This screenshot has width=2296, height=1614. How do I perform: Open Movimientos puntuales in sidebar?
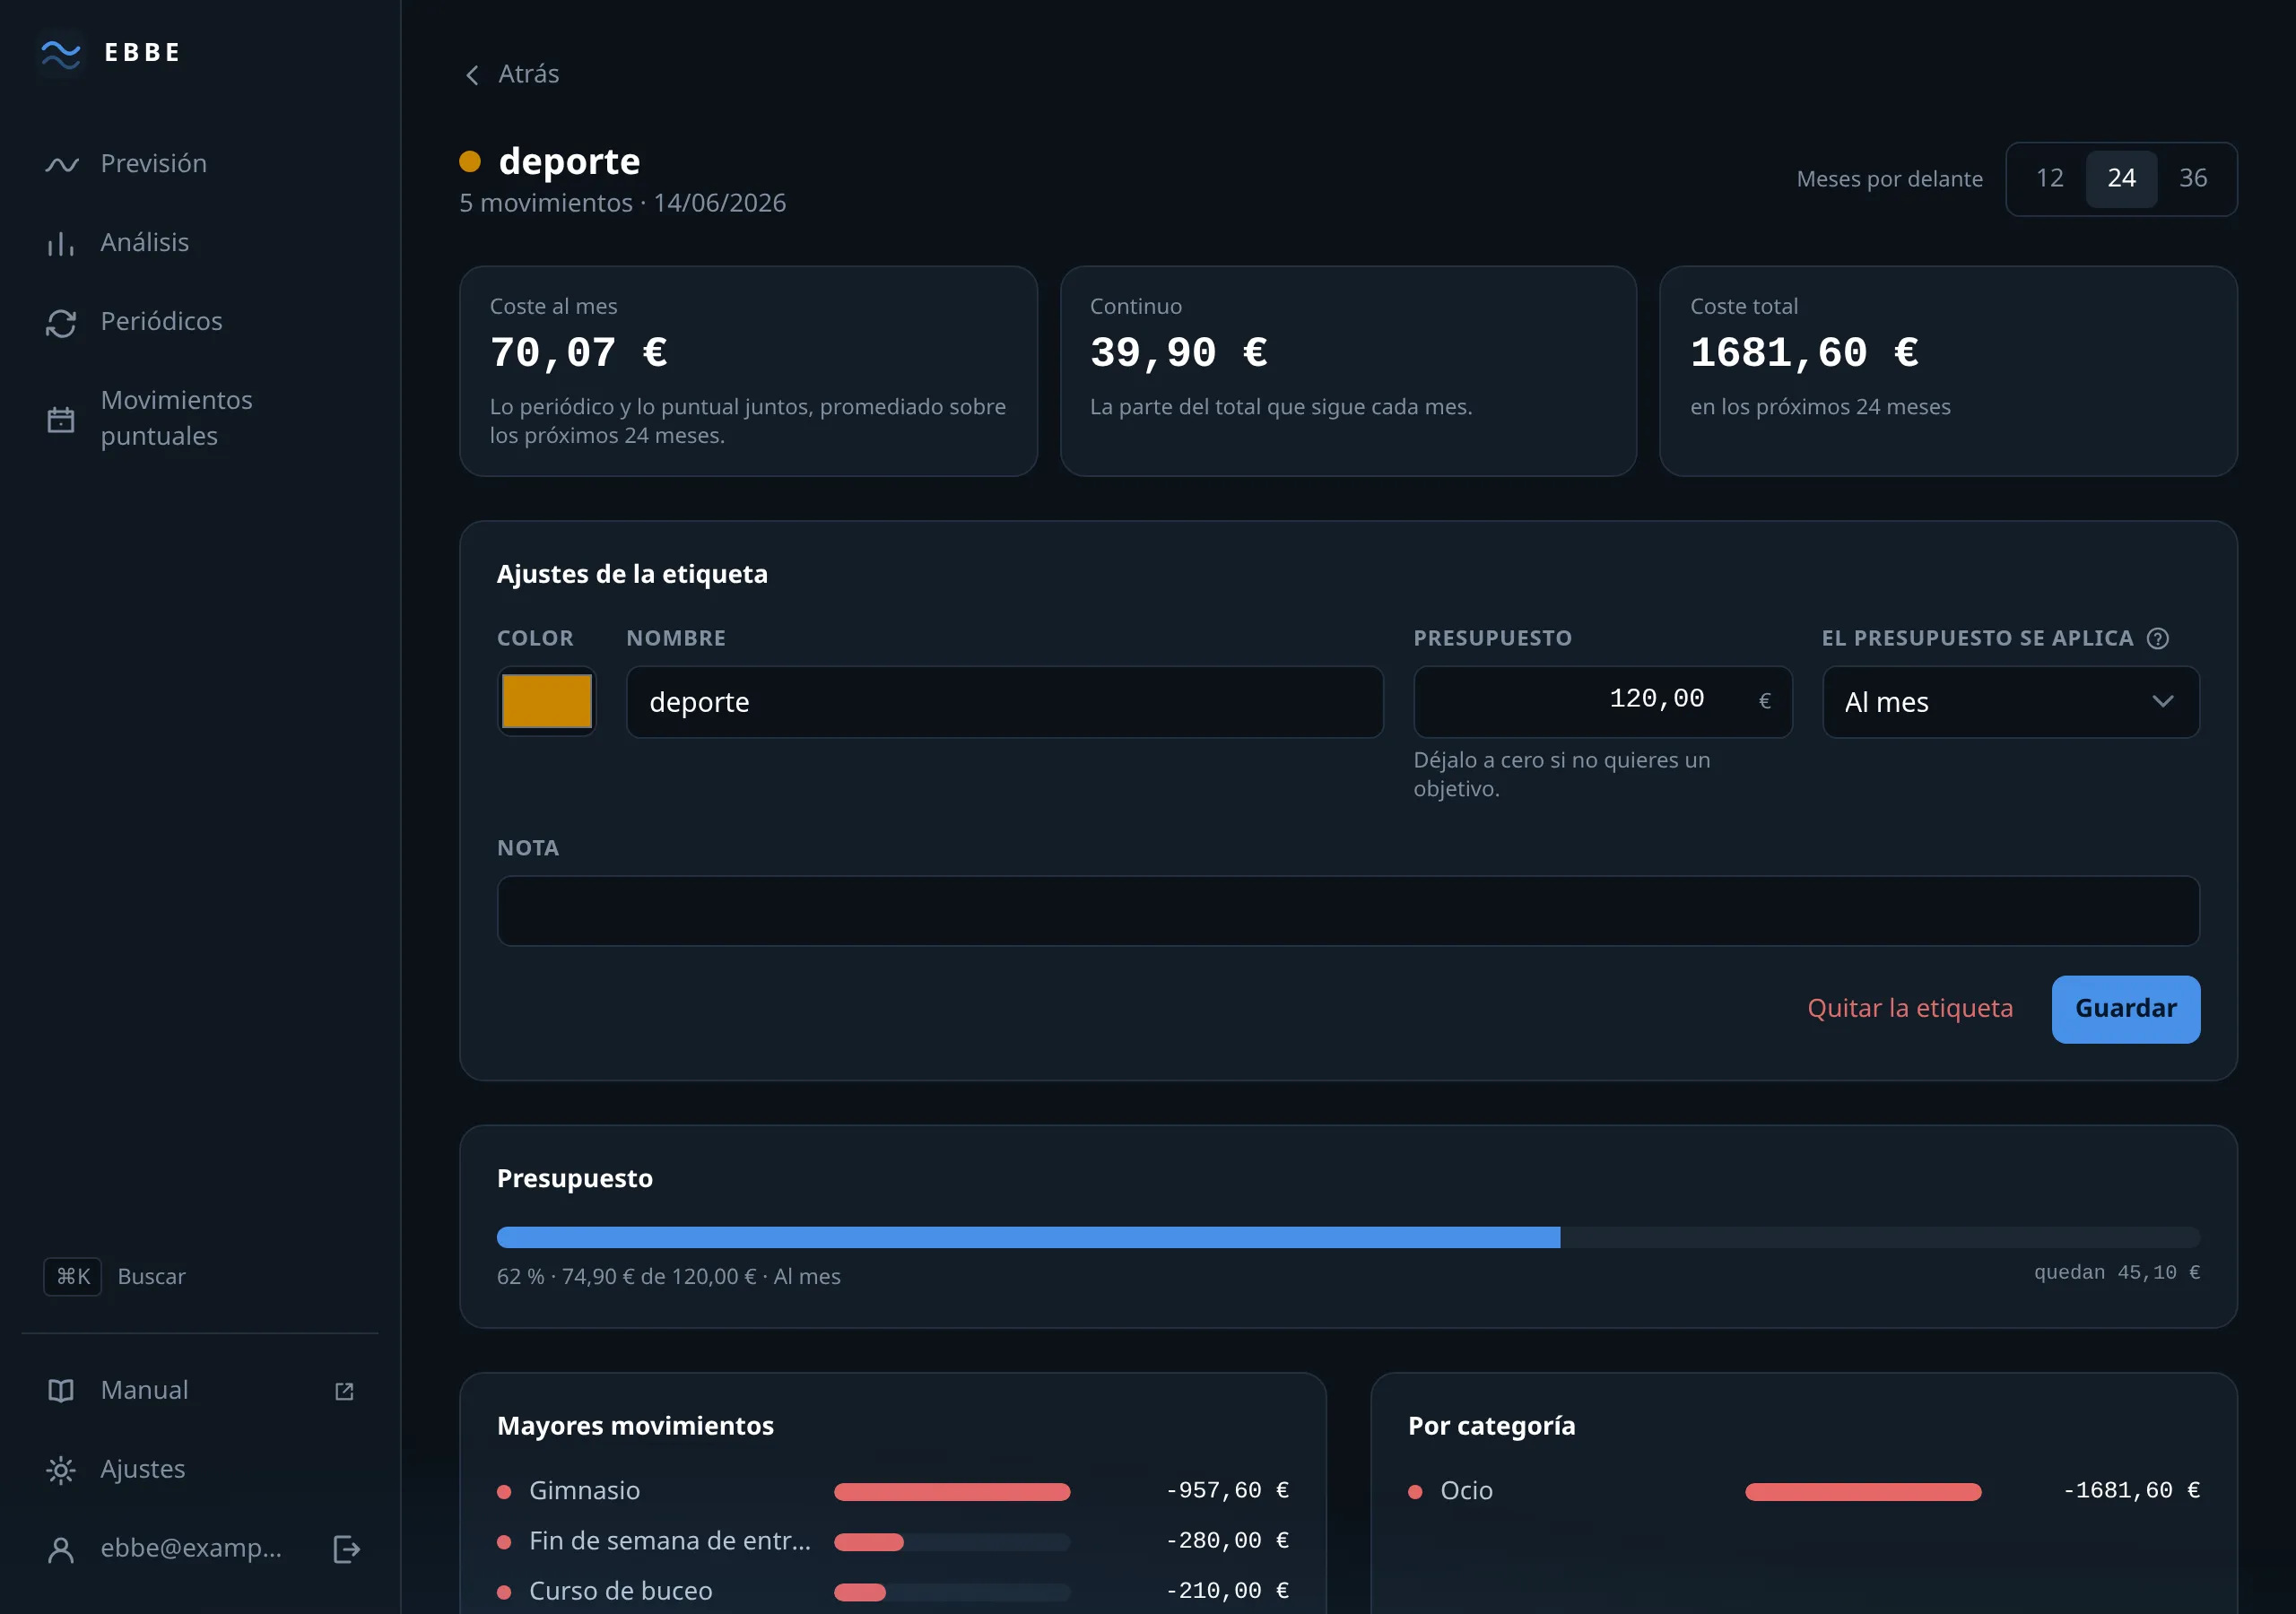click(200, 418)
